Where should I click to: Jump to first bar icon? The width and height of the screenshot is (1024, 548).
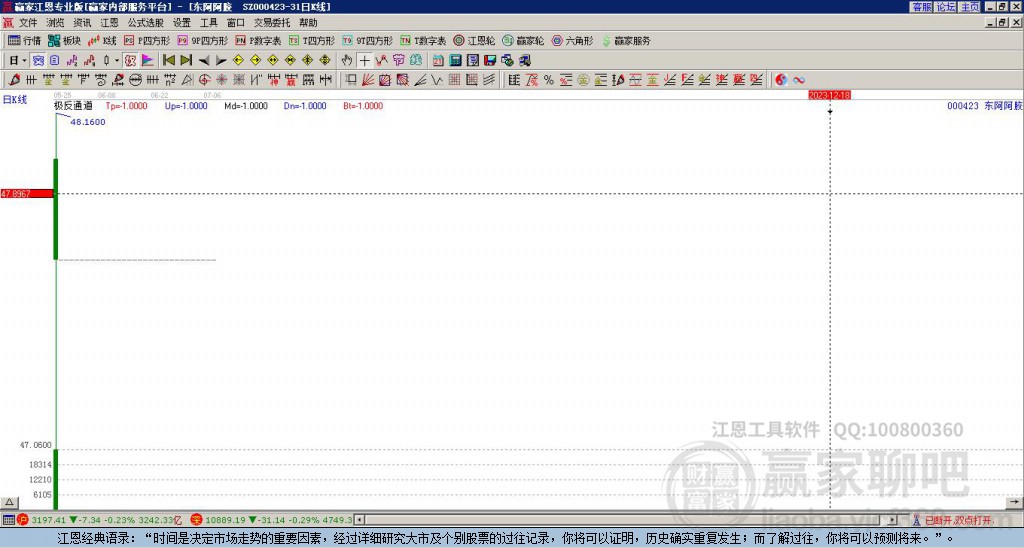point(168,60)
